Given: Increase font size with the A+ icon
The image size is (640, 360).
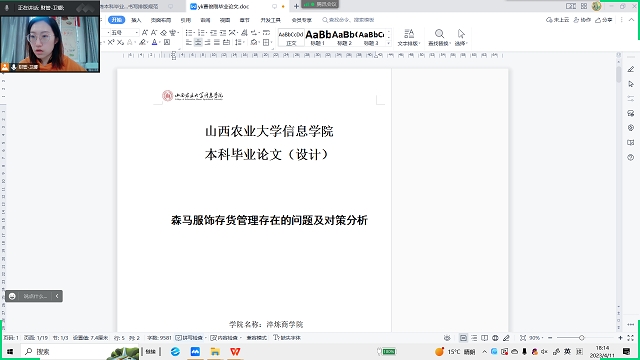Looking at the screenshot, I should coord(144,33).
